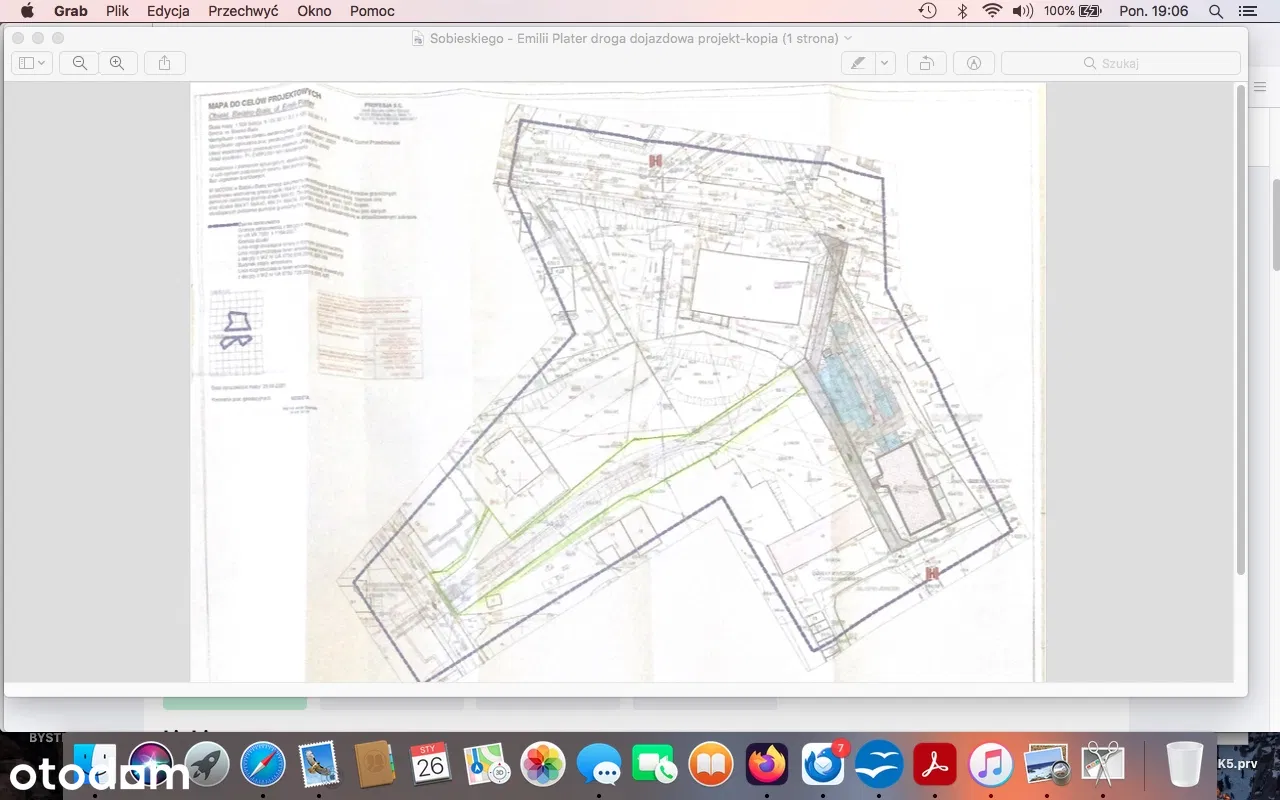
Task: Click the vertical scrollbar of the document
Action: pyautogui.click(x=1241, y=330)
